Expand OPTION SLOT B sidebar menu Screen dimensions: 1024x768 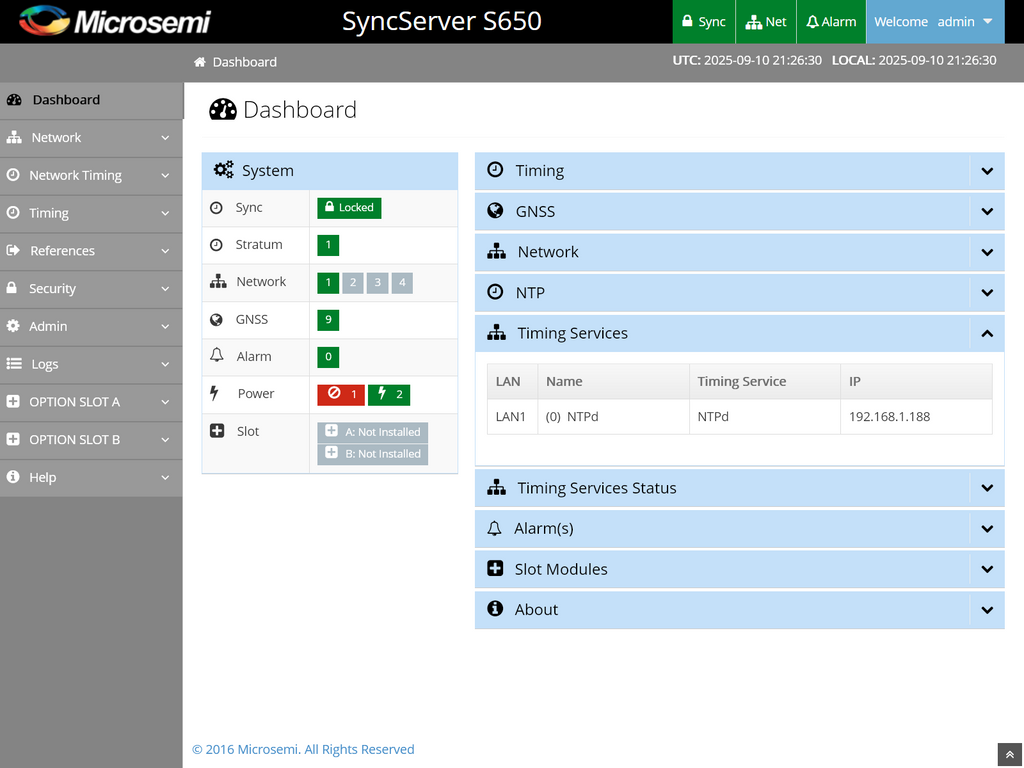pyautogui.click(x=91, y=440)
